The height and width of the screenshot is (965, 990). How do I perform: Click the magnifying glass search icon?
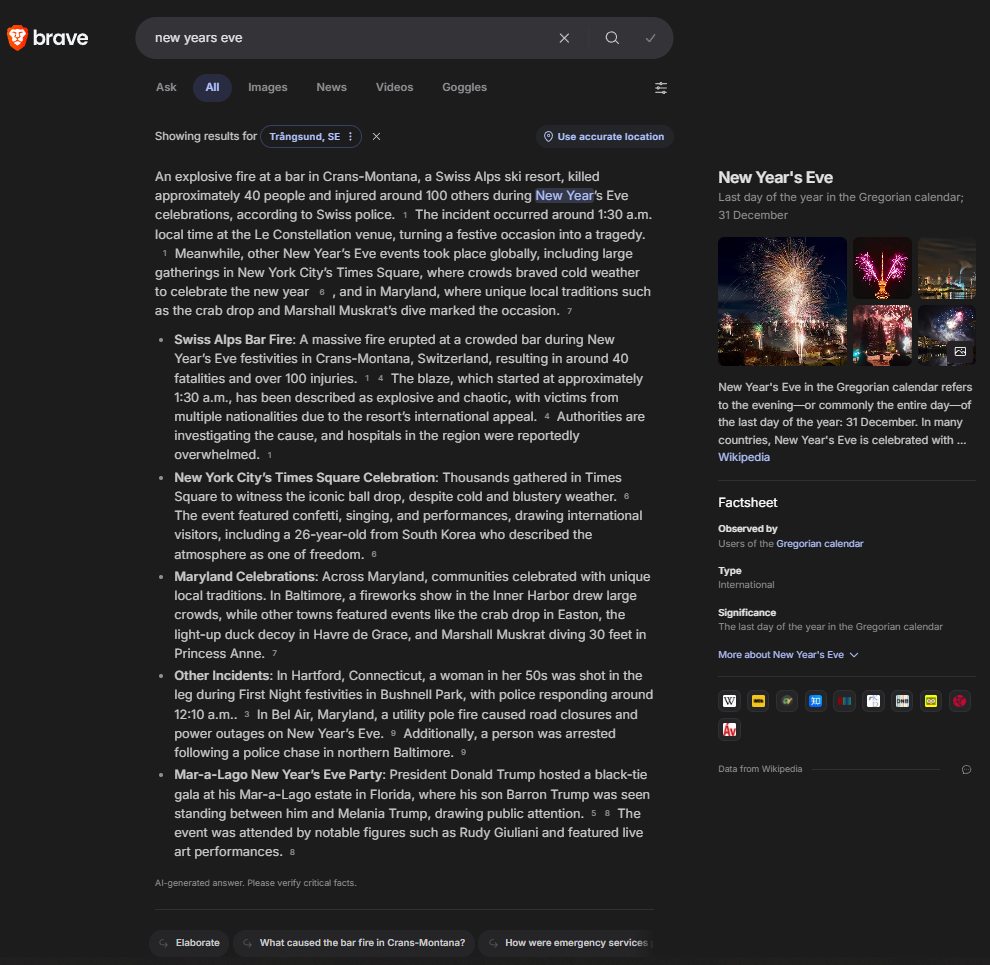[x=612, y=38]
